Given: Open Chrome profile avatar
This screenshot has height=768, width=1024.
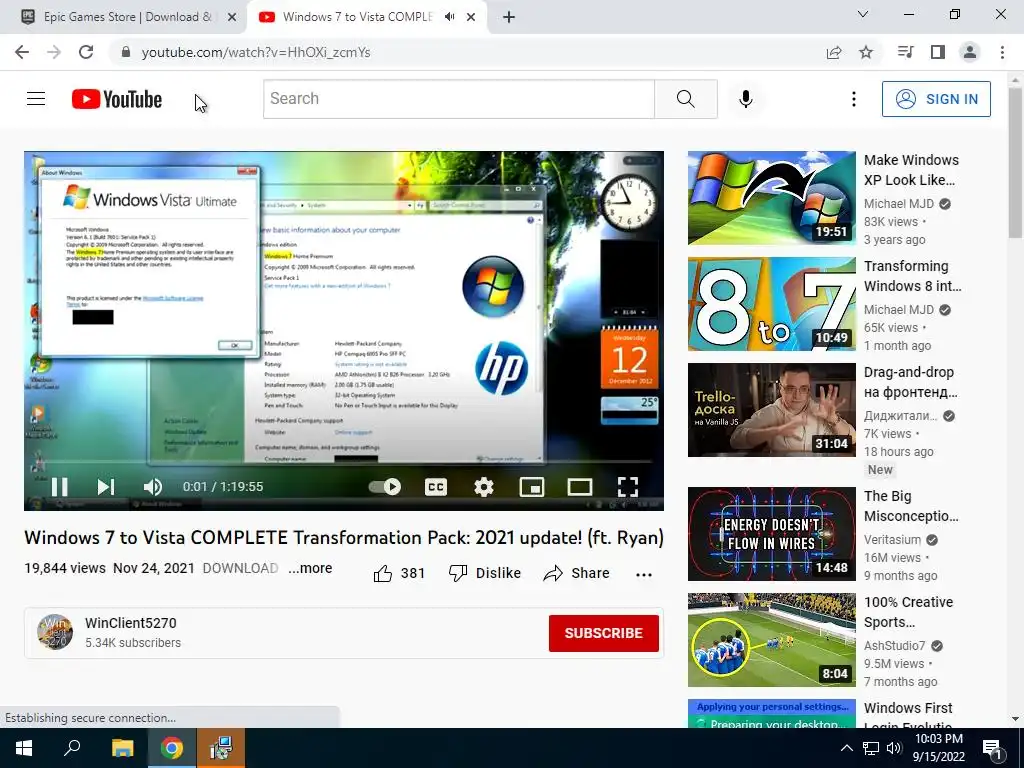Looking at the screenshot, I should pyautogui.click(x=970, y=52).
